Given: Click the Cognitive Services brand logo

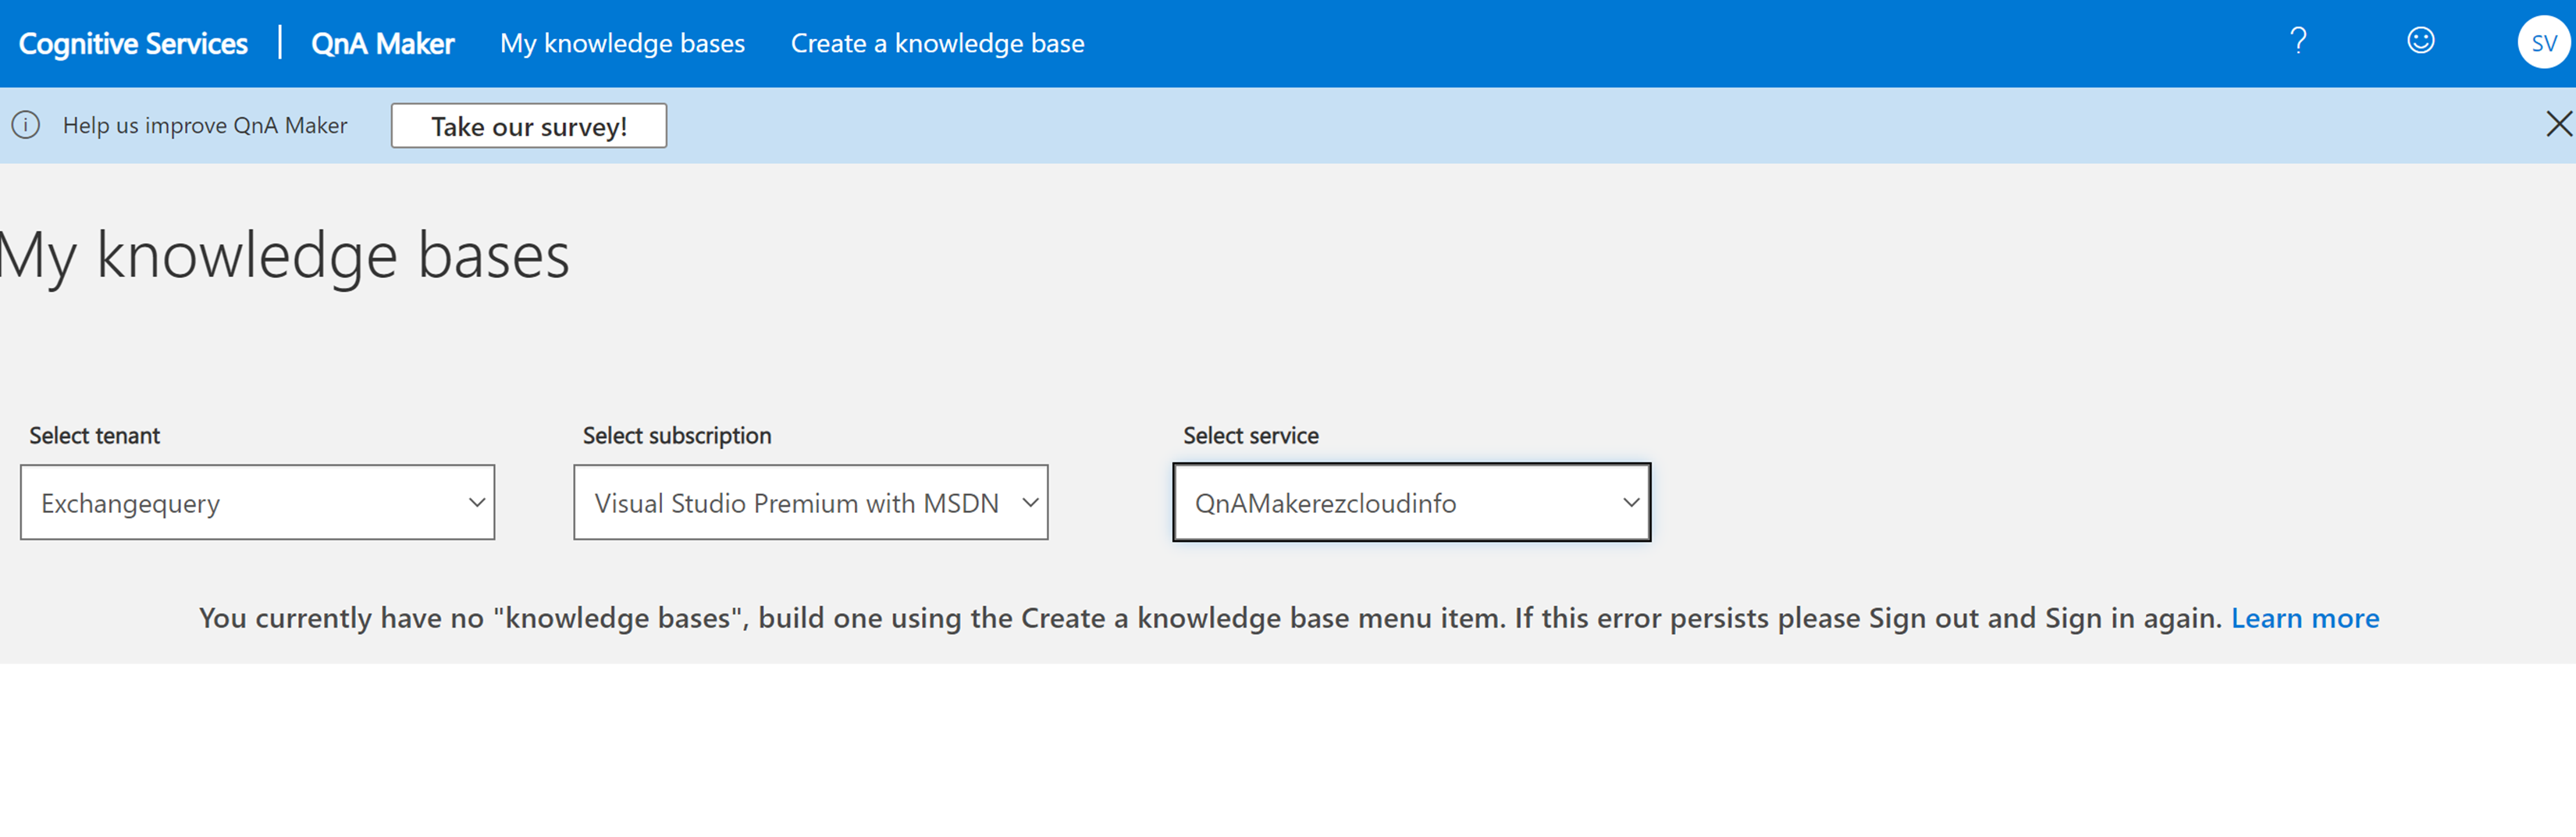Looking at the screenshot, I should 133,44.
